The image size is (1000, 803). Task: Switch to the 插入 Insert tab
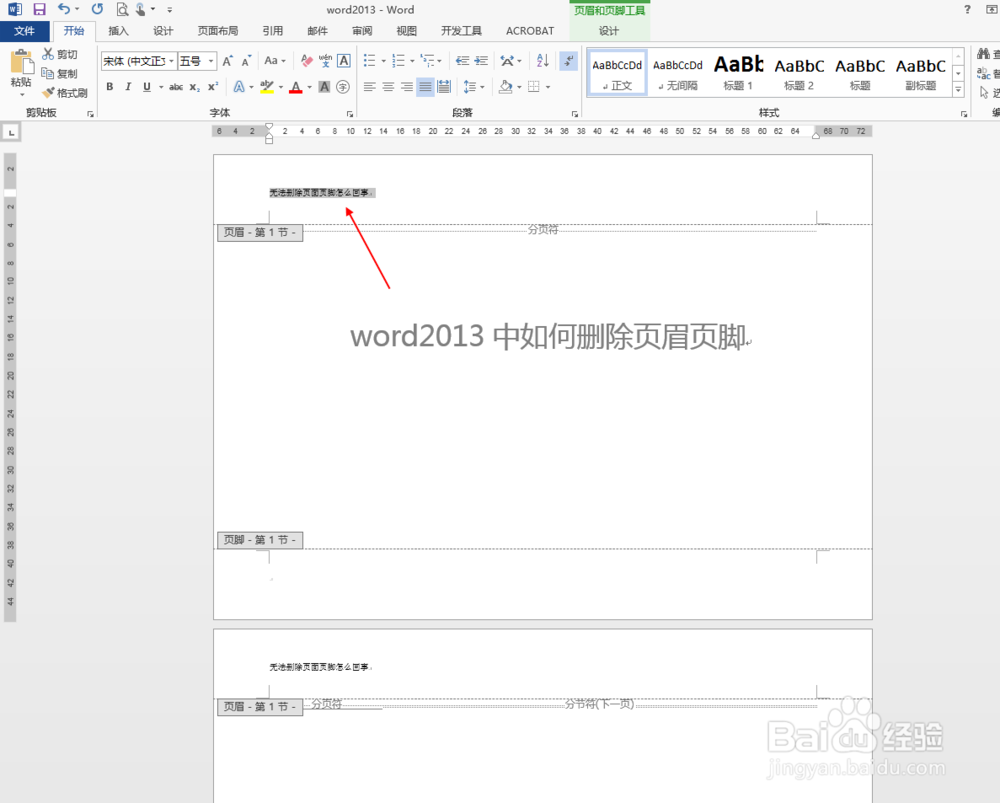118,31
